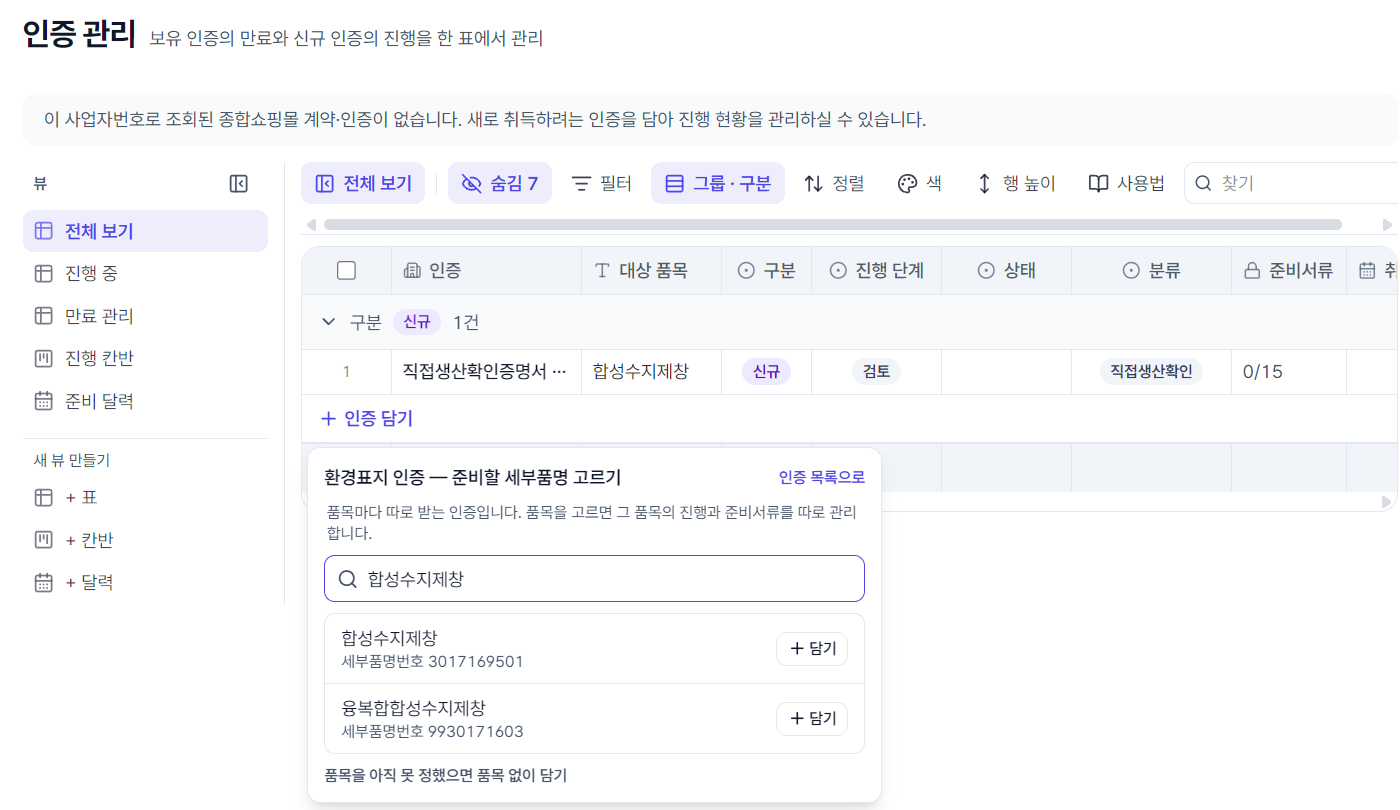Image resolution: width=1400 pixels, height=810 pixels.
Task: Click the 전체 보기 toolbar button
Action: (363, 183)
